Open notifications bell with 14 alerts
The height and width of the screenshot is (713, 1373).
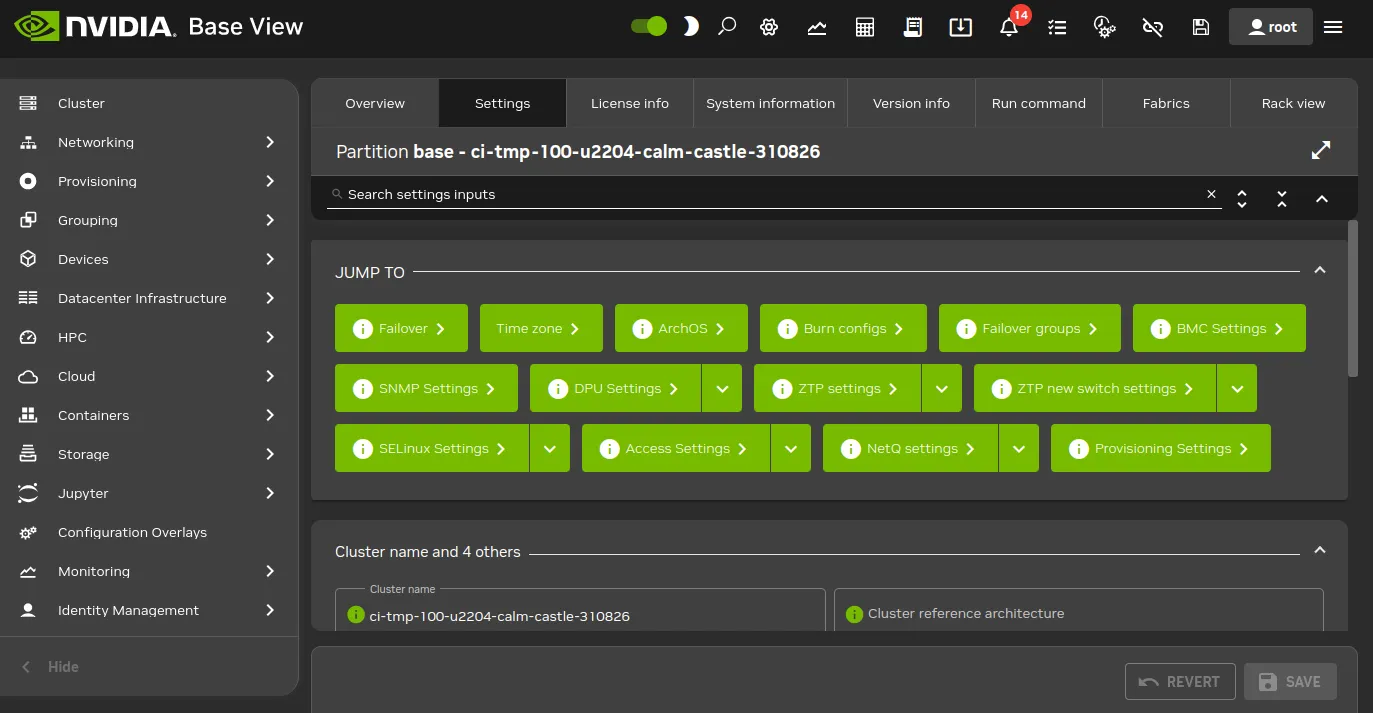click(x=1009, y=27)
